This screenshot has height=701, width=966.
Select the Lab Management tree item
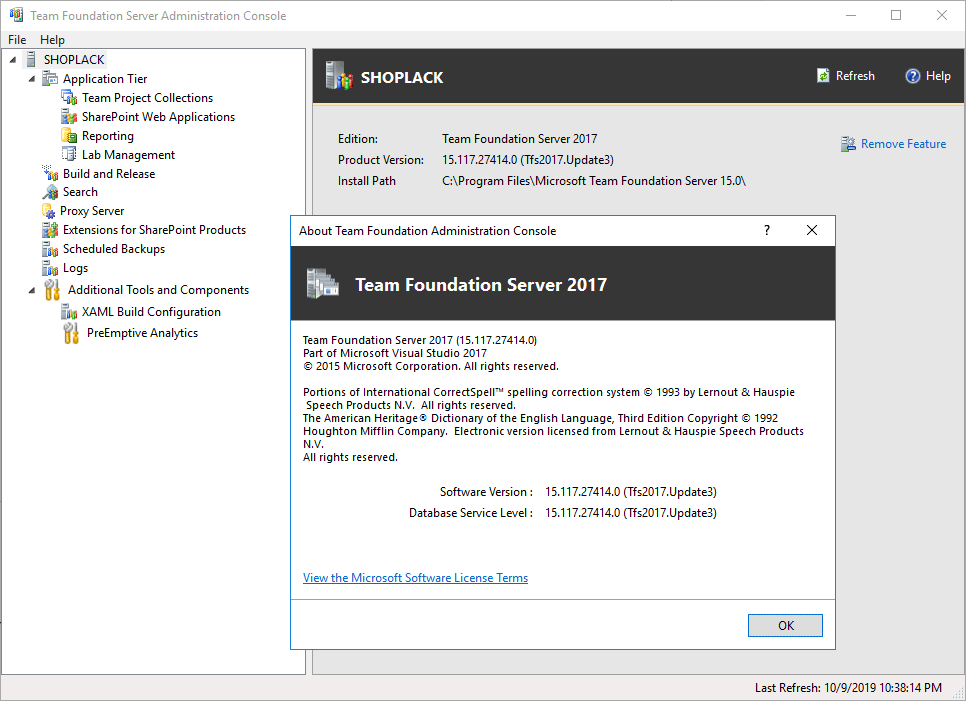coord(128,155)
